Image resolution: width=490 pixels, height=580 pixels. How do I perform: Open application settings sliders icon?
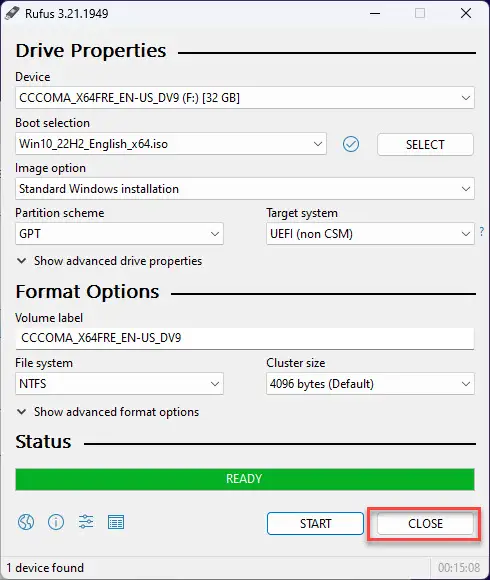click(86, 522)
